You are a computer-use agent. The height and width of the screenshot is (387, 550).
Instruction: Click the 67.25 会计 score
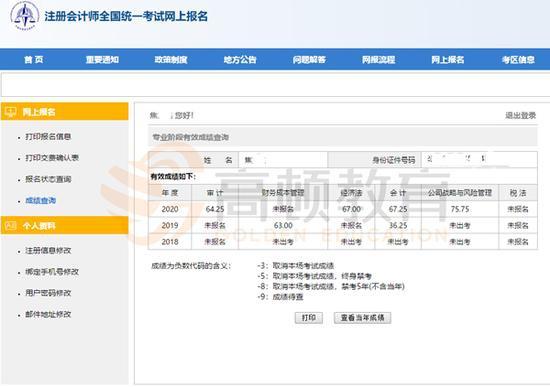pos(398,209)
